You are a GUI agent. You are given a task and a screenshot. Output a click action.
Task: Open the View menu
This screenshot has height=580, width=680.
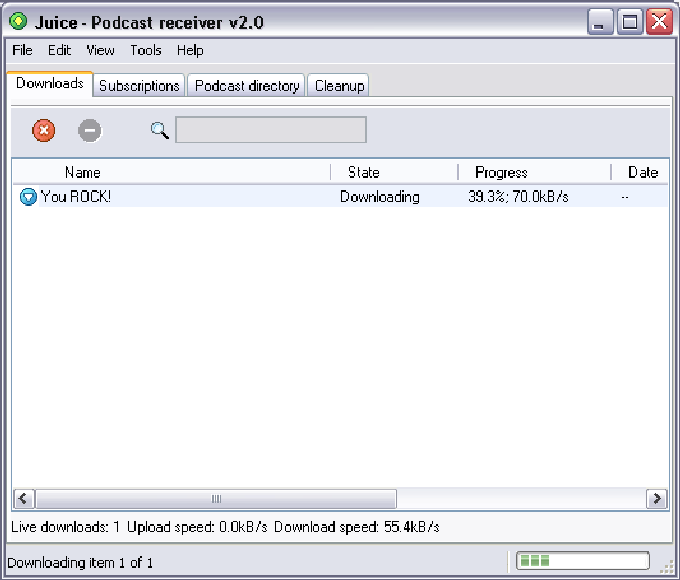click(100, 50)
